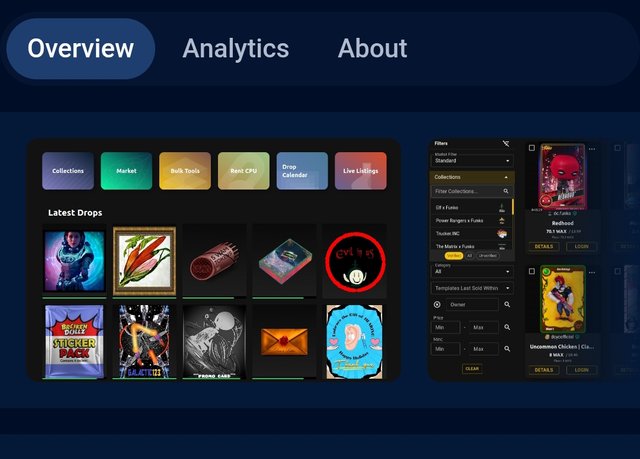Select the Trucker.INC collection
Screen dimensions: 640x459
[x=469, y=233]
